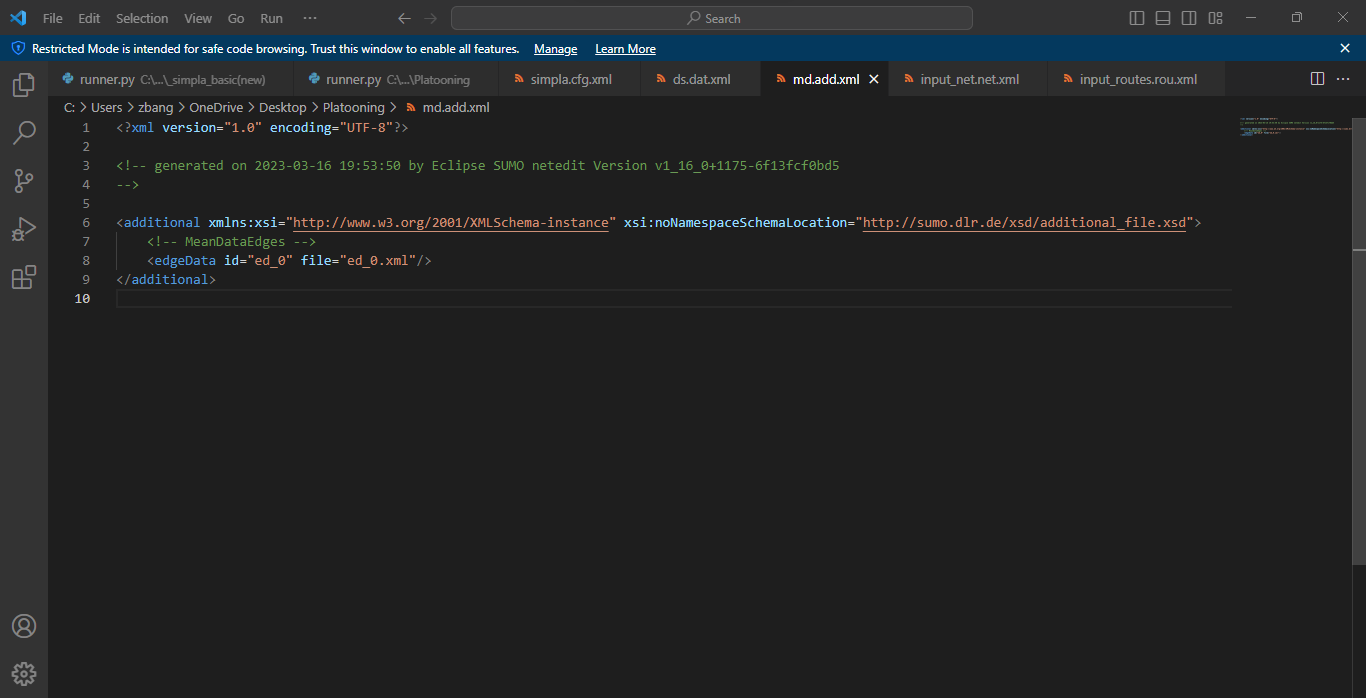Open the Accounts menu icon

pyautogui.click(x=24, y=626)
